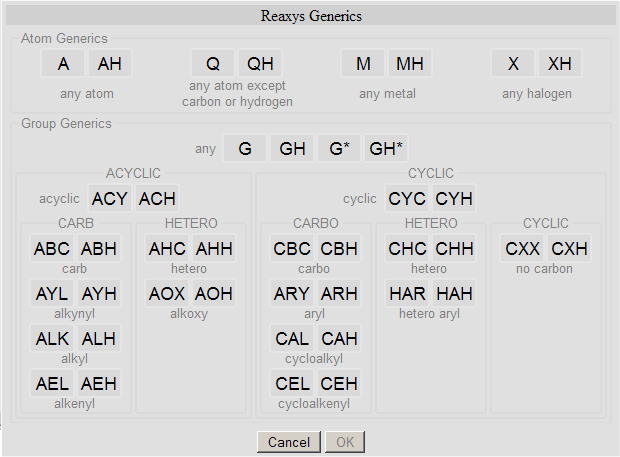Image resolution: width=620 pixels, height=457 pixels.
Task: Pick the CEH cycloalkenyl generic button
Action: [339, 384]
